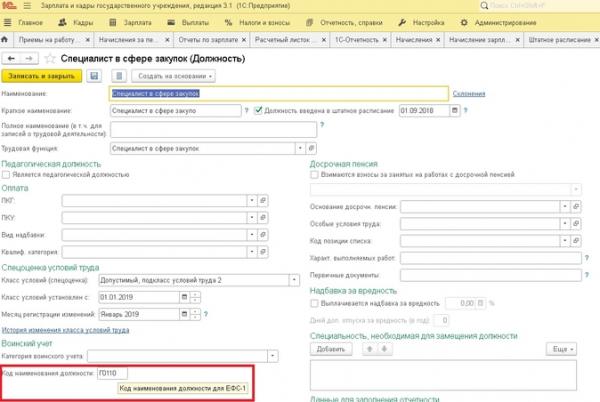Open the Трудовая функция linked record icon

[x=311, y=148]
